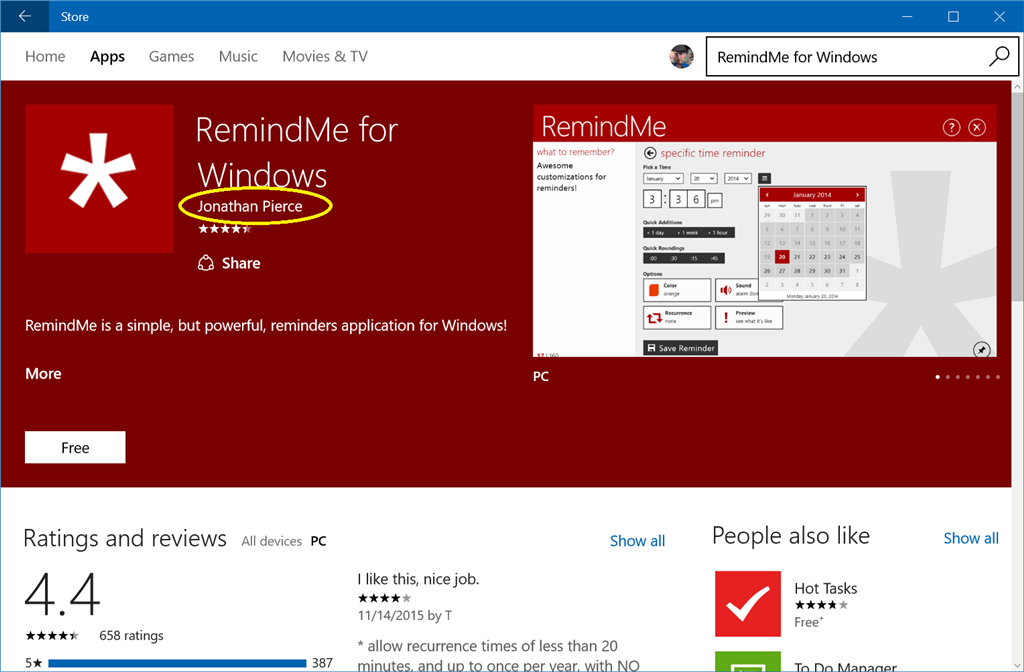
Task: Click the Share text link
Action: (241, 263)
